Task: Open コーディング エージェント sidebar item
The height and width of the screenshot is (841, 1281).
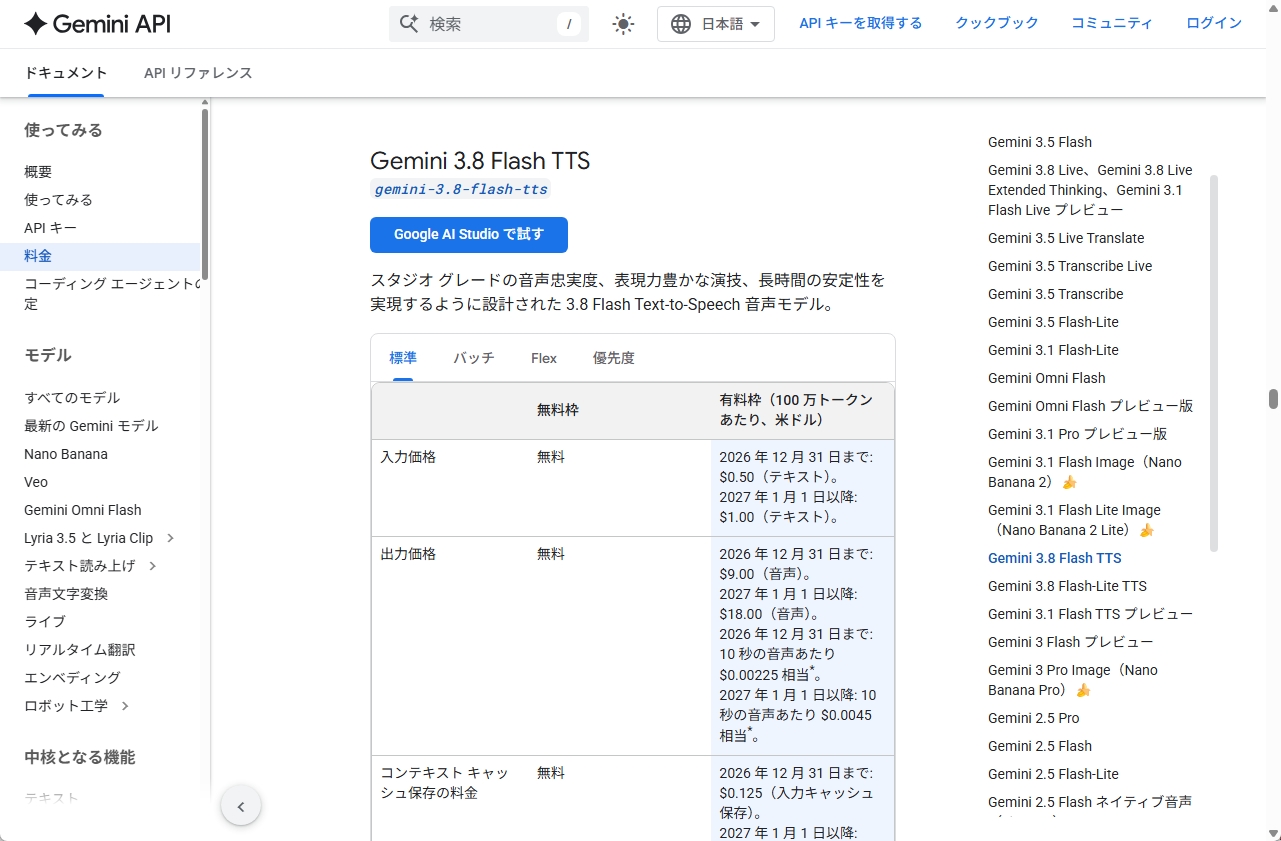Action: [112, 294]
